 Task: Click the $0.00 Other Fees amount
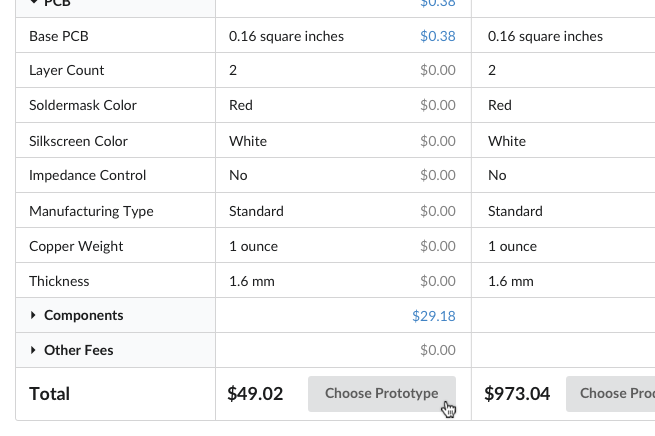pyautogui.click(x=438, y=350)
